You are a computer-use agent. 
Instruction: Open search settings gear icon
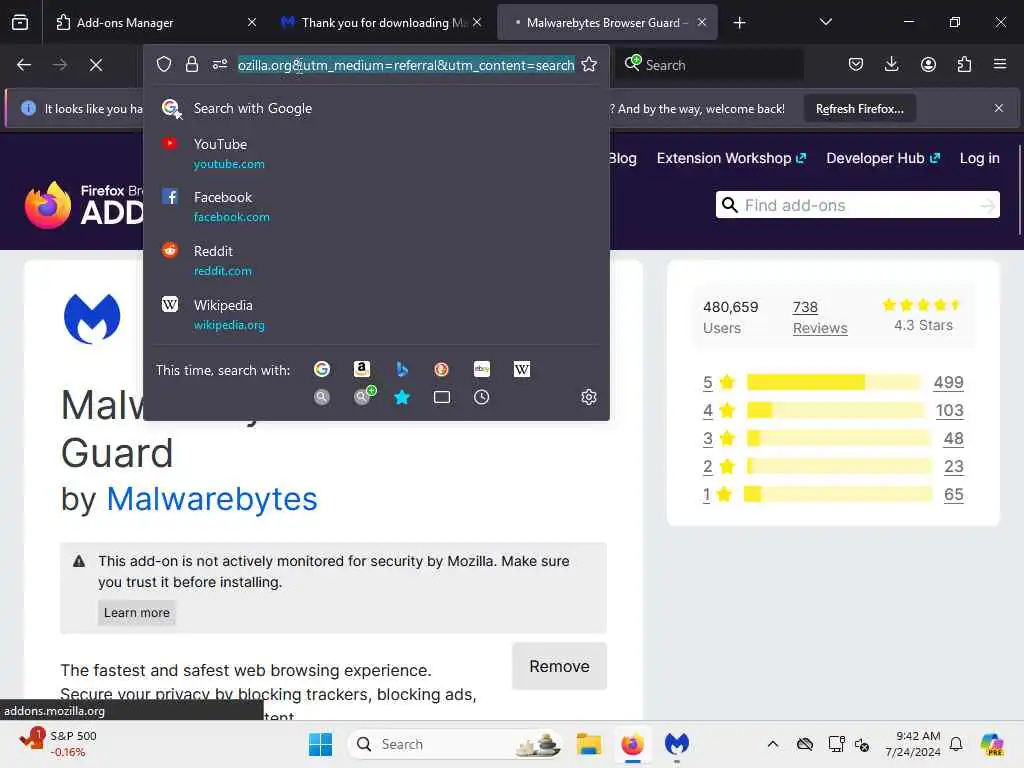[x=588, y=397]
